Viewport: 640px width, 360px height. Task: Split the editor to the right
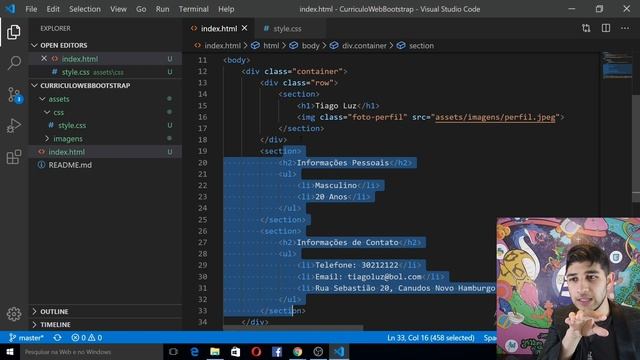(x=606, y=28)
